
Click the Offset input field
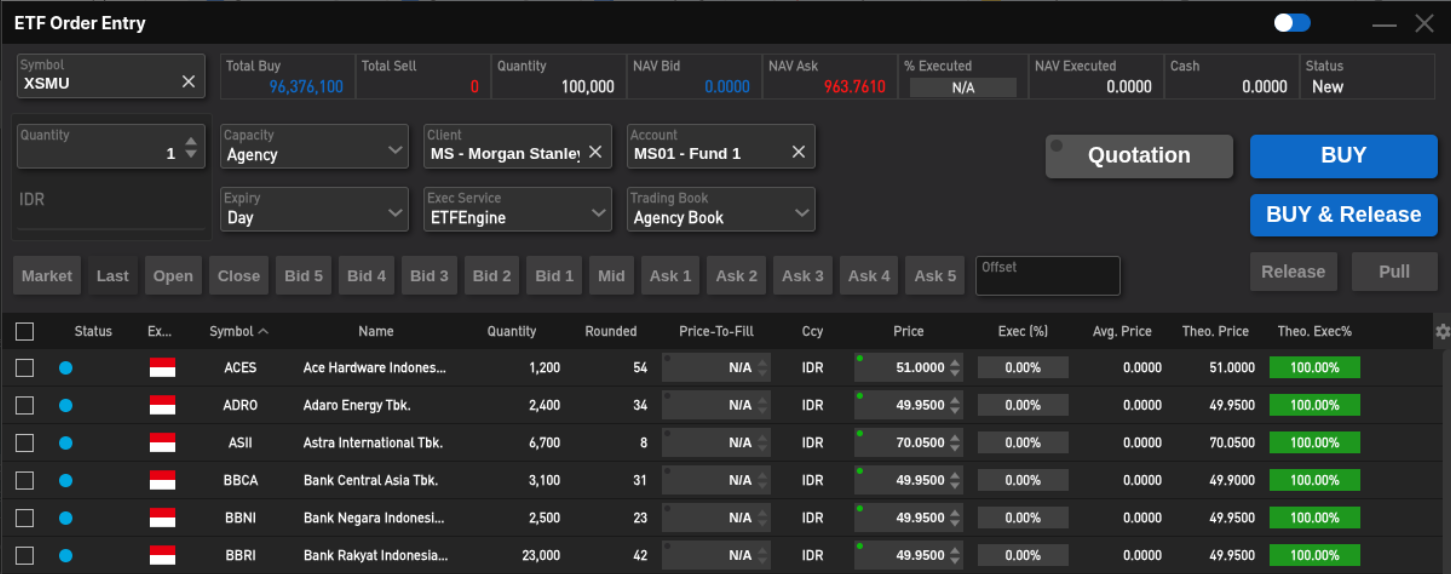click(1048, 276)
